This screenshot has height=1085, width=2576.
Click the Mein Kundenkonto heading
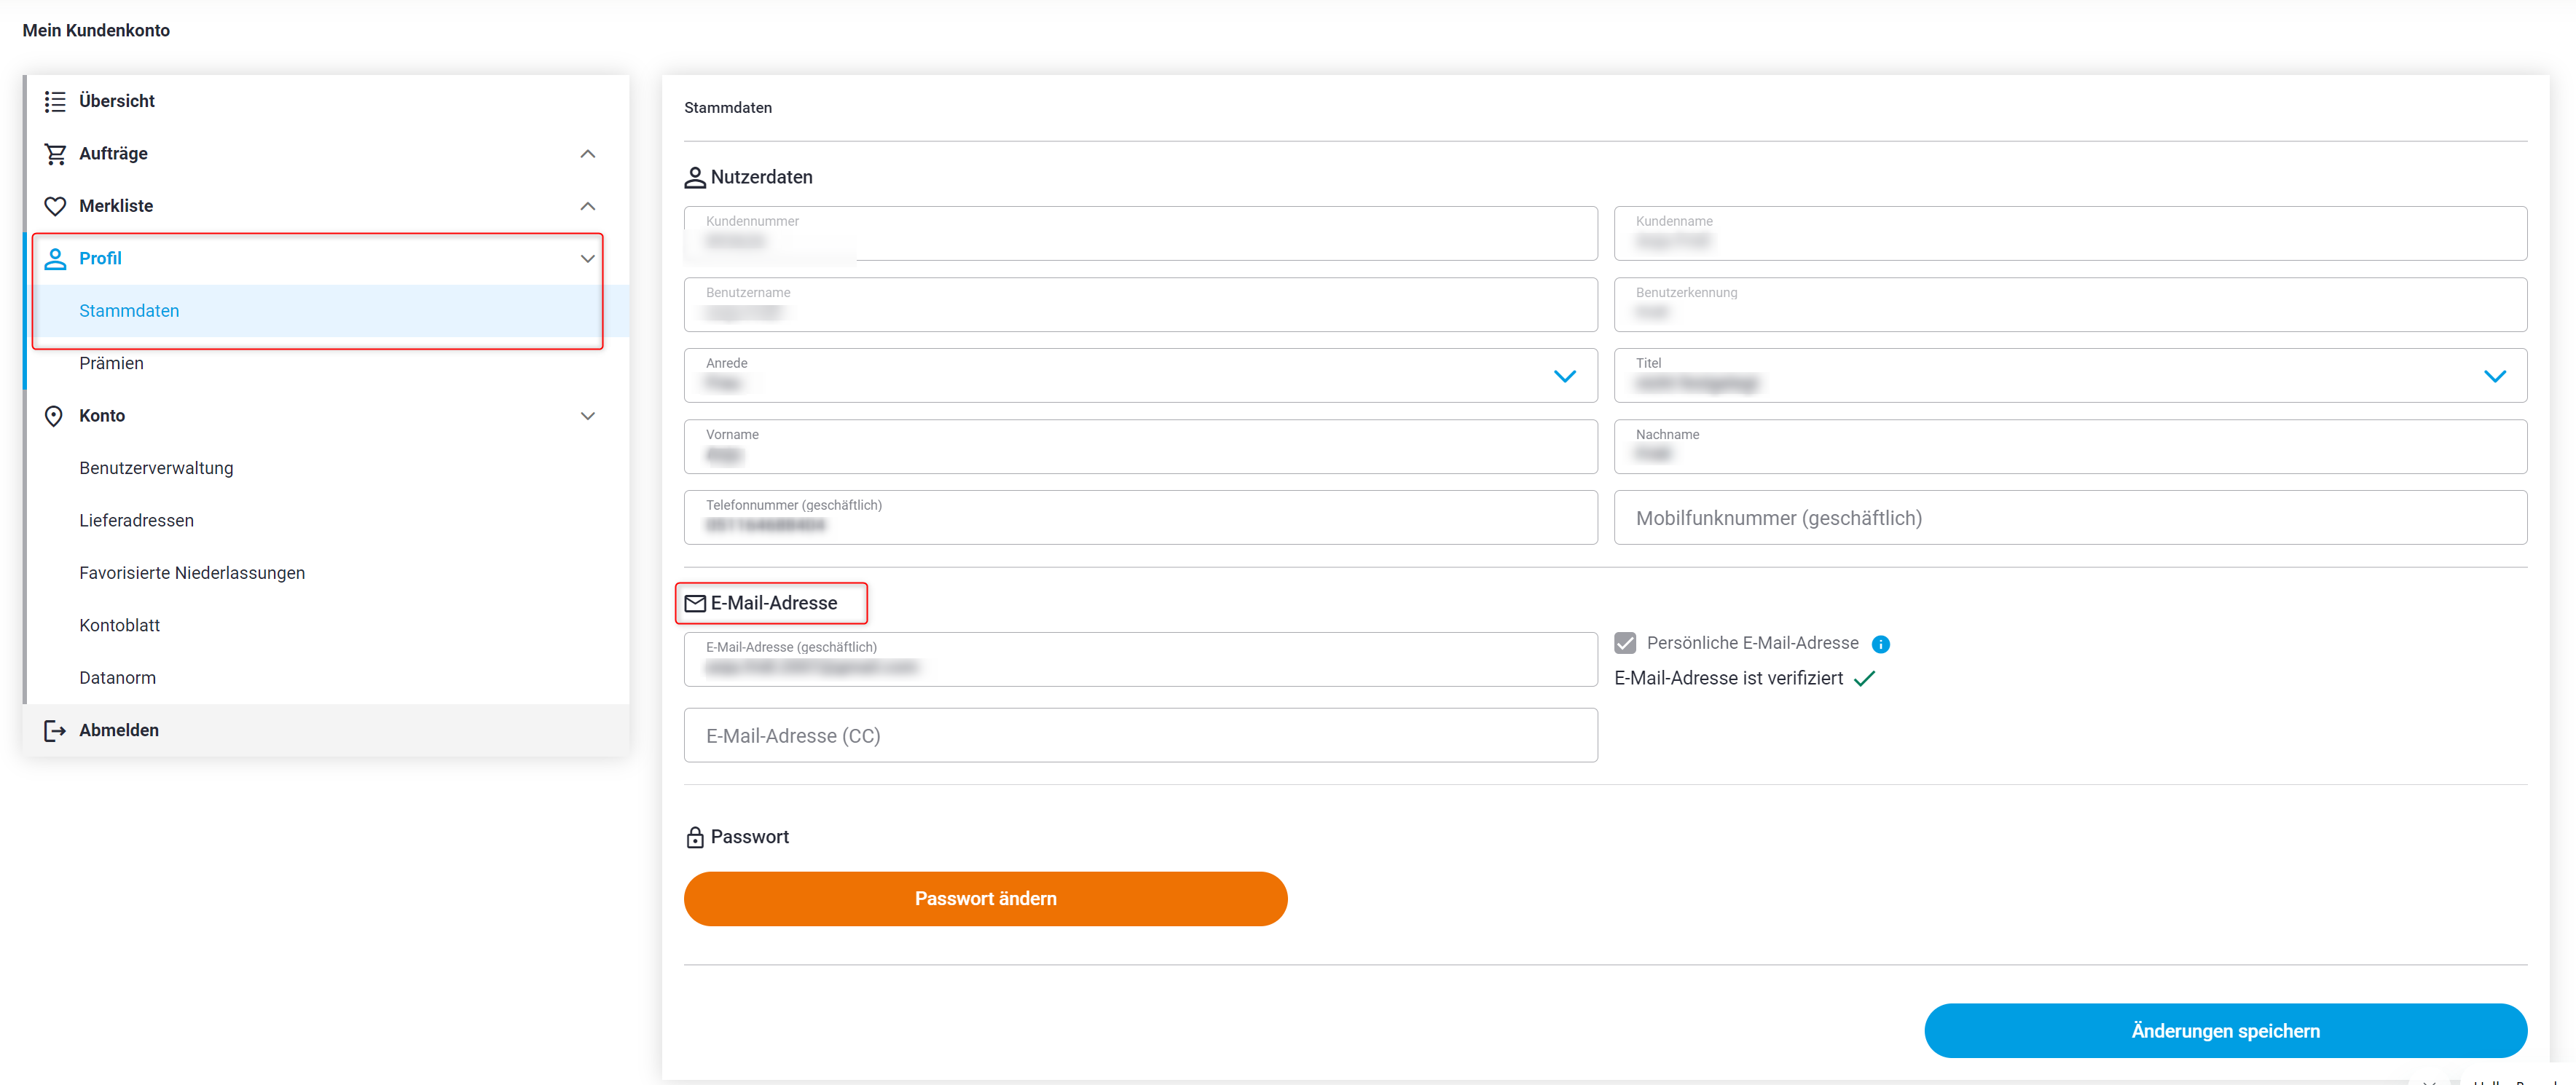point(96,30)
